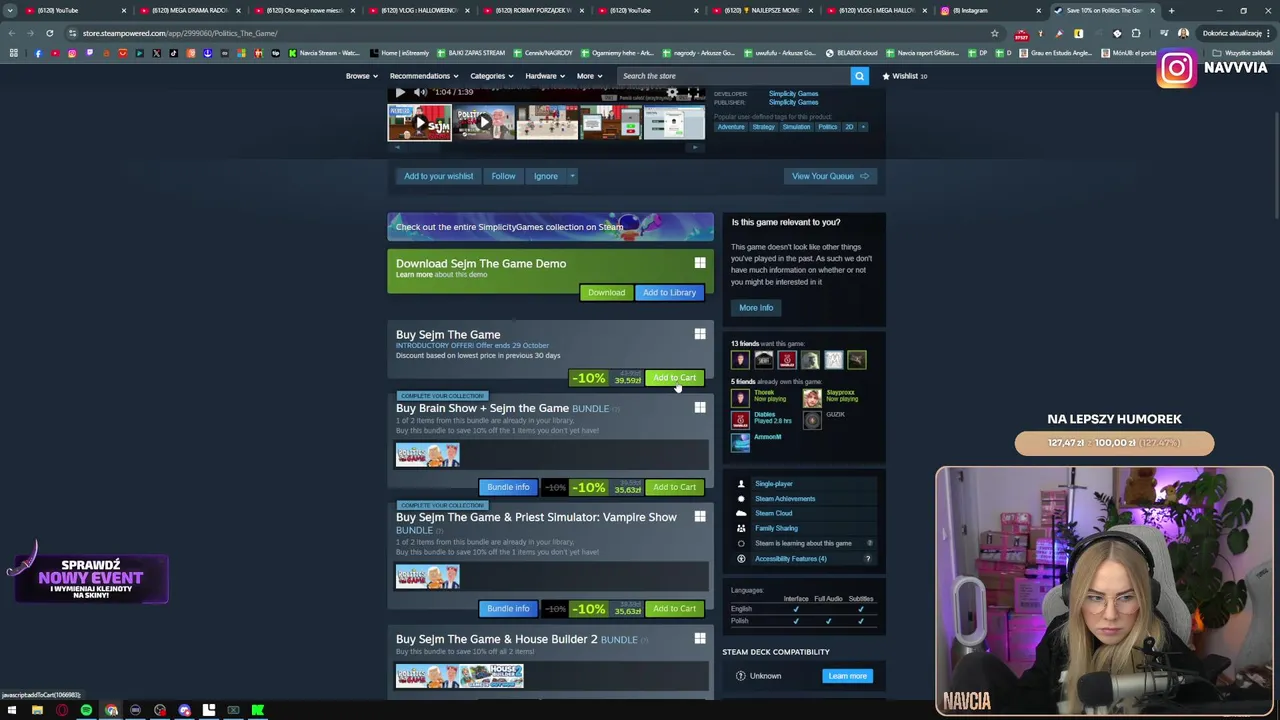The image size is (1280, 720).
Task: Open the More menu
Action: (x=589, y=76)
